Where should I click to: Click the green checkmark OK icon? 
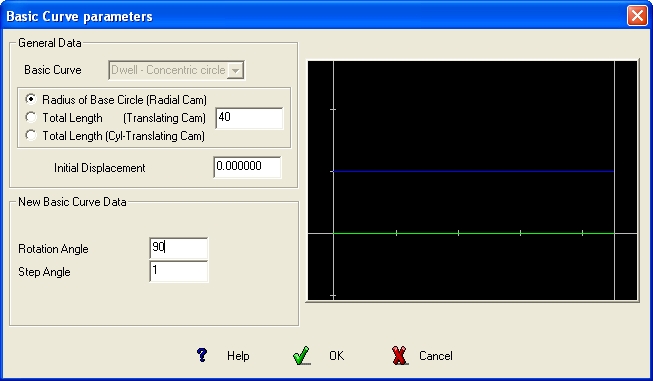point(301,356)
